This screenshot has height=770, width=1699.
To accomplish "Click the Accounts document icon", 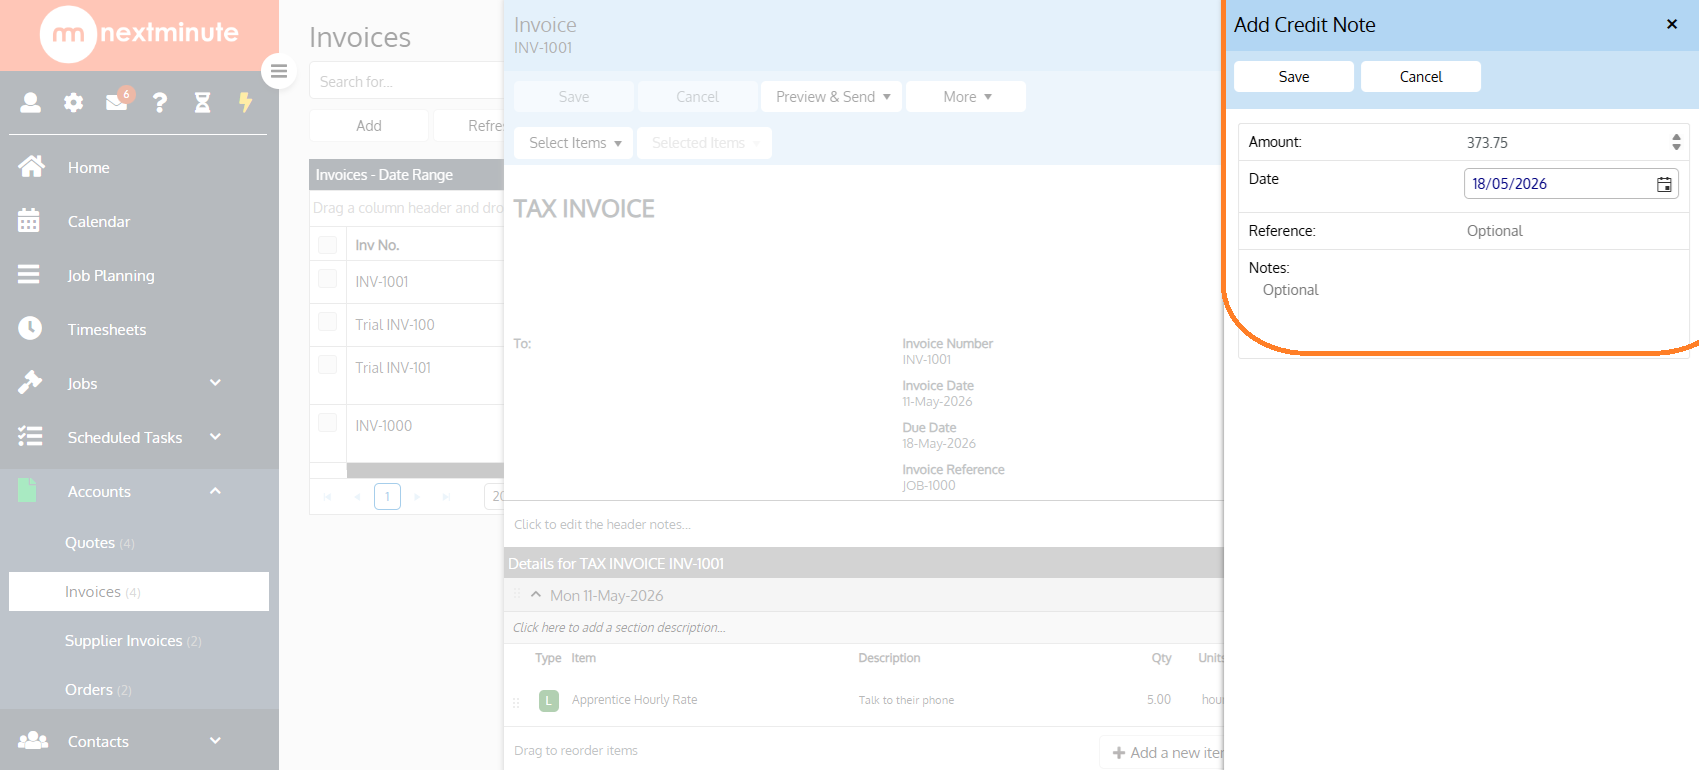I will (28, 490).
